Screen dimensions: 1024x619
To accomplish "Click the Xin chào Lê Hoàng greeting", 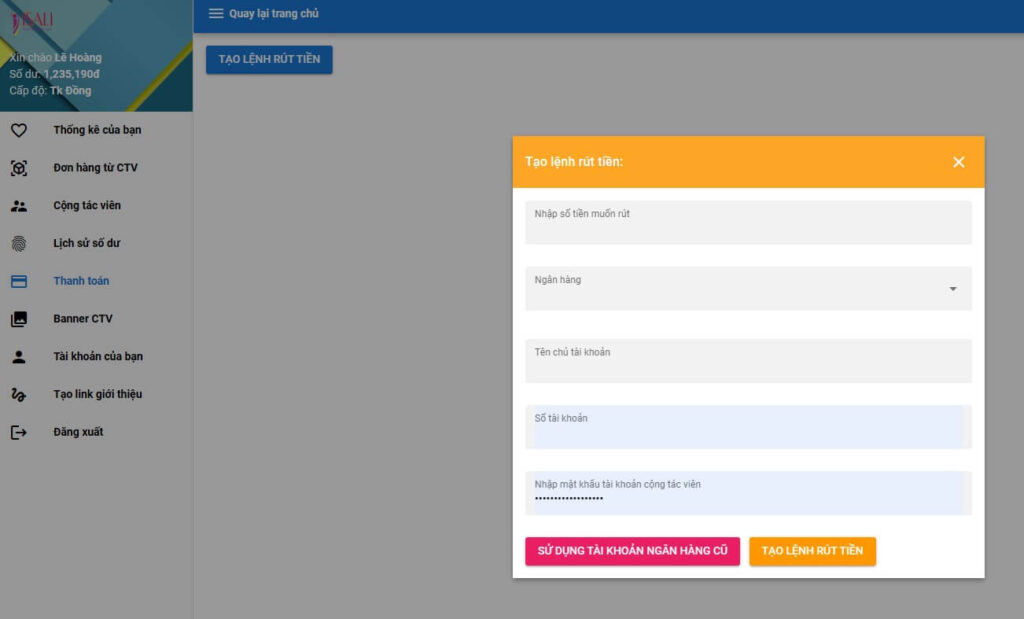I will click(x=56, y=57).
